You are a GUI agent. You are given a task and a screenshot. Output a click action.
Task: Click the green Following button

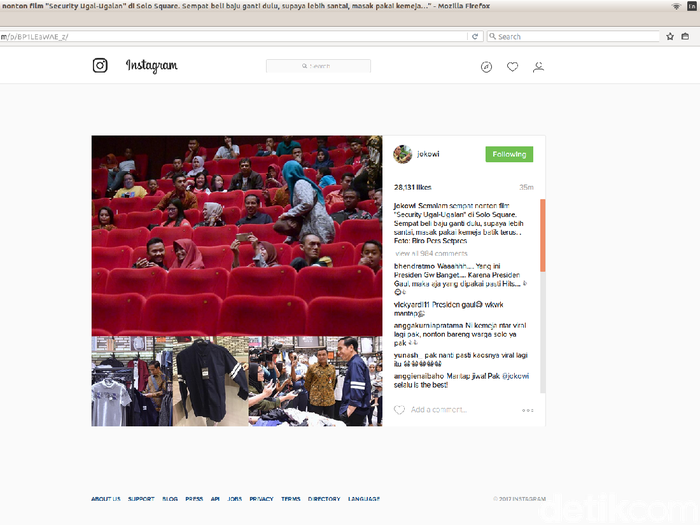(x=509, y=154)
